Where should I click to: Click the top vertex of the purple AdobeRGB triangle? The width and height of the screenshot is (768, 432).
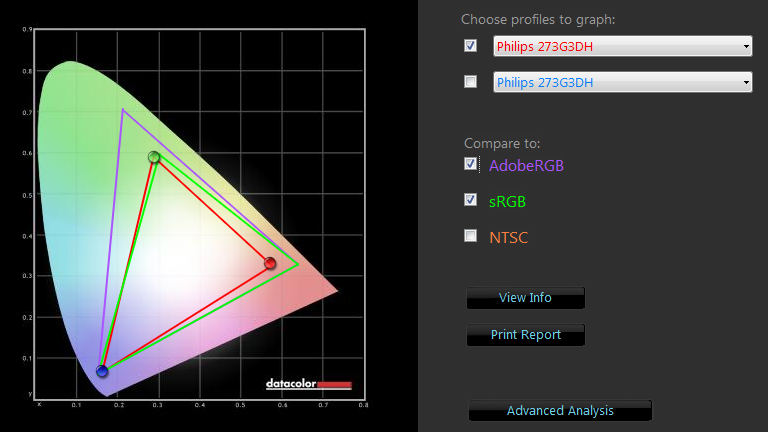click(x=123, y=109)
